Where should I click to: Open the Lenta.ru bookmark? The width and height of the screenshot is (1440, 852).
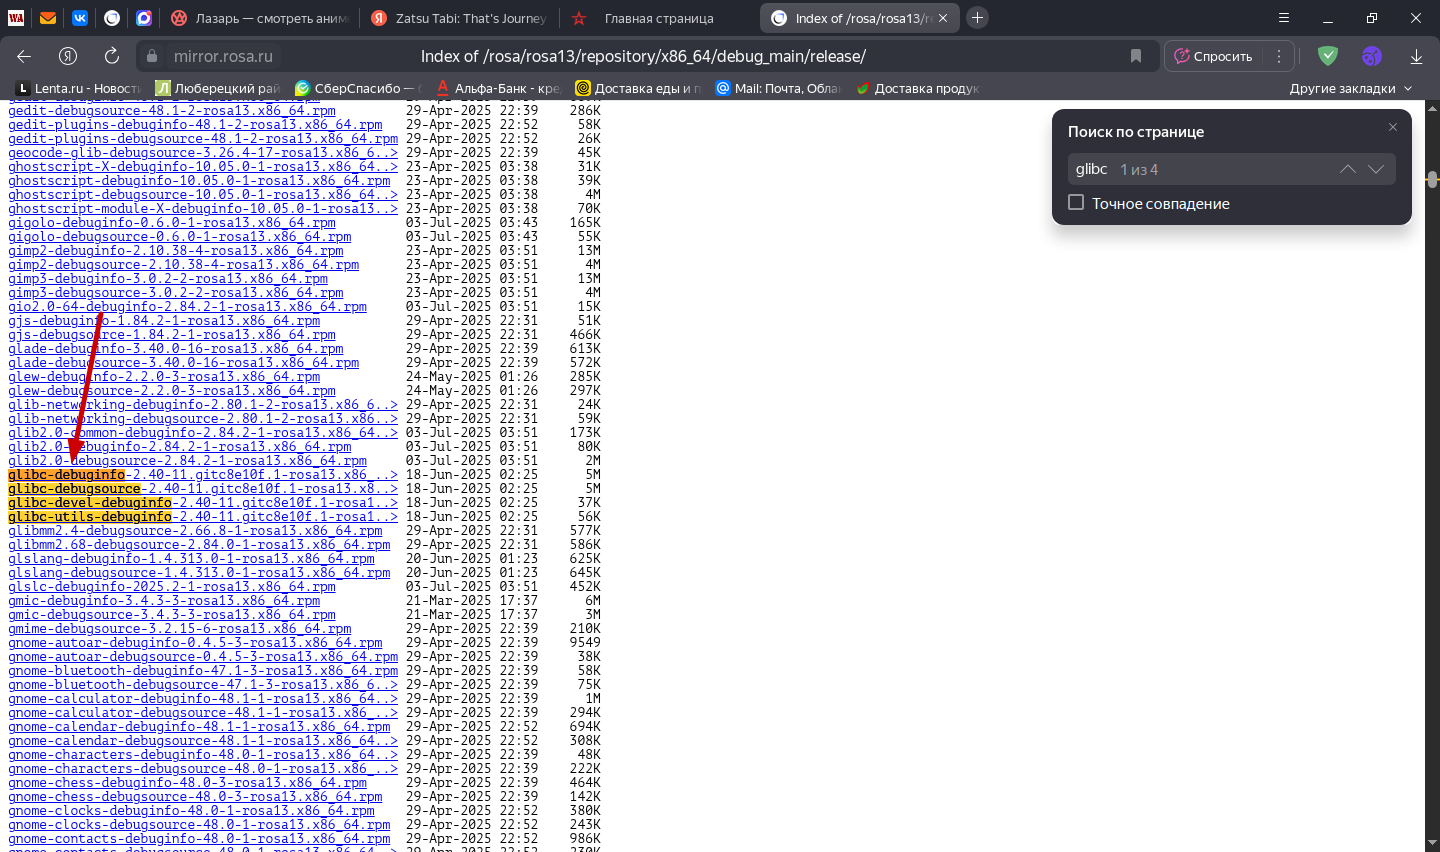click(x=78, y=88)
